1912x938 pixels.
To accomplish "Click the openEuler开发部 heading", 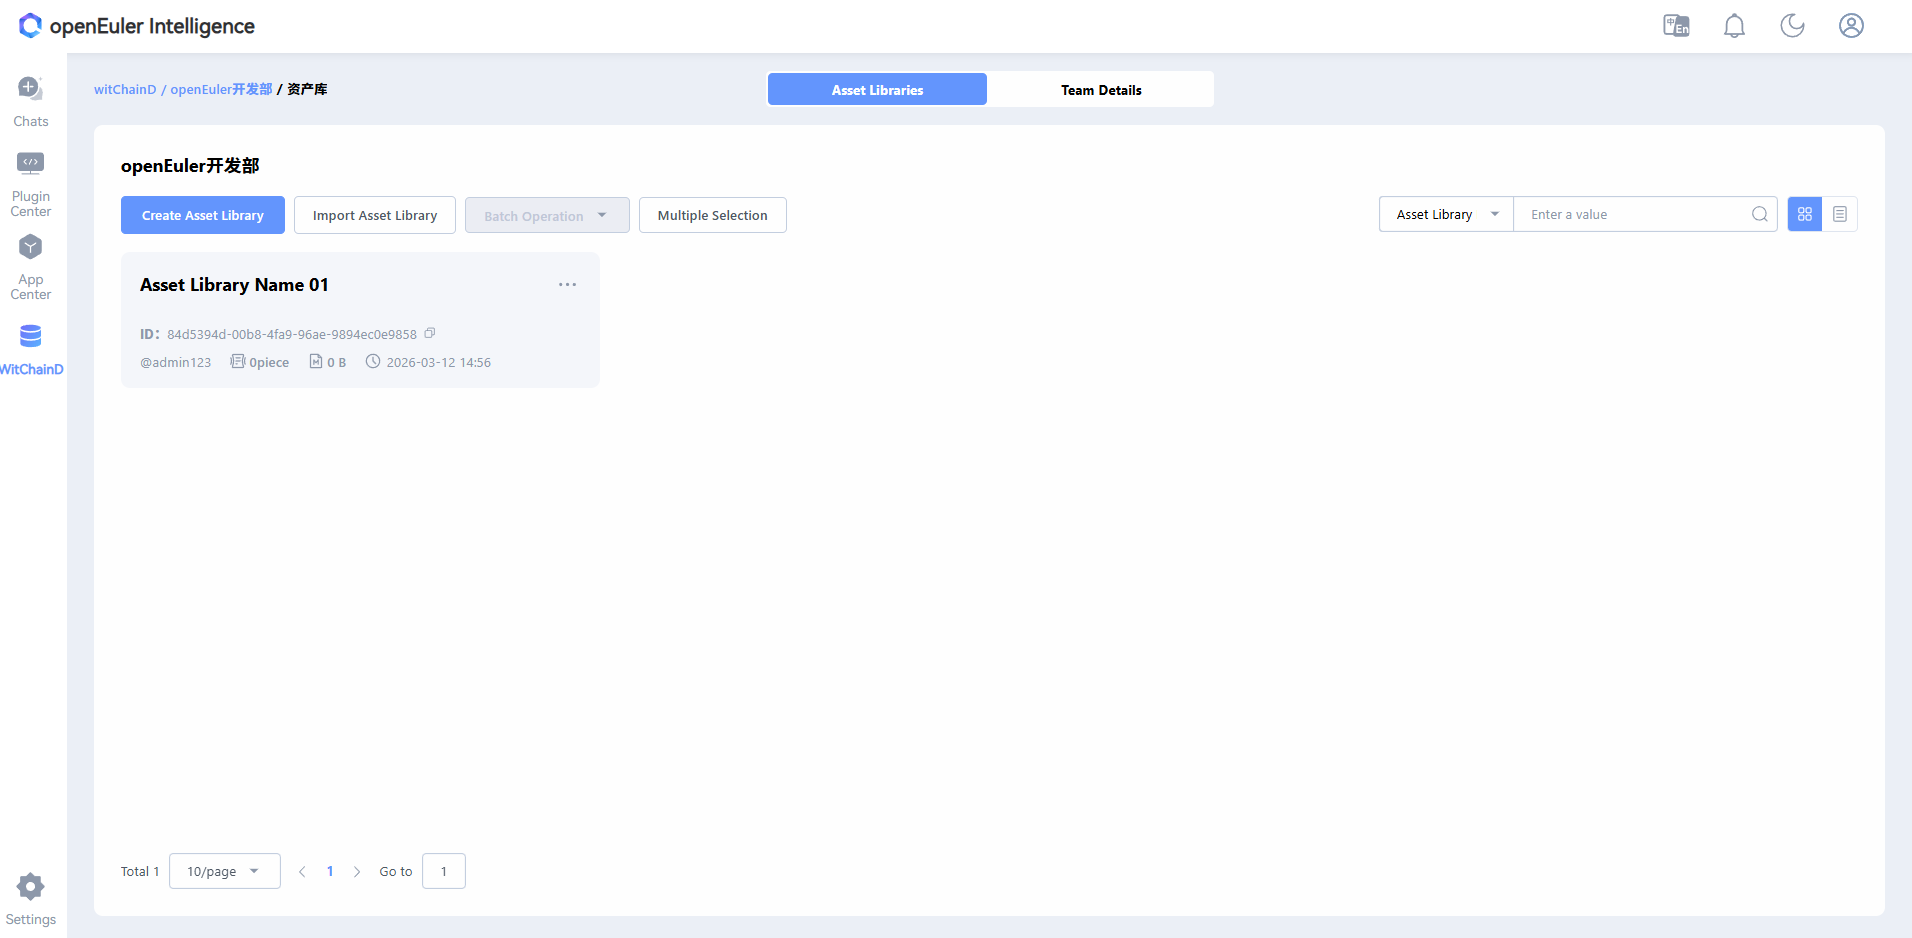I will tap(190, 166).
